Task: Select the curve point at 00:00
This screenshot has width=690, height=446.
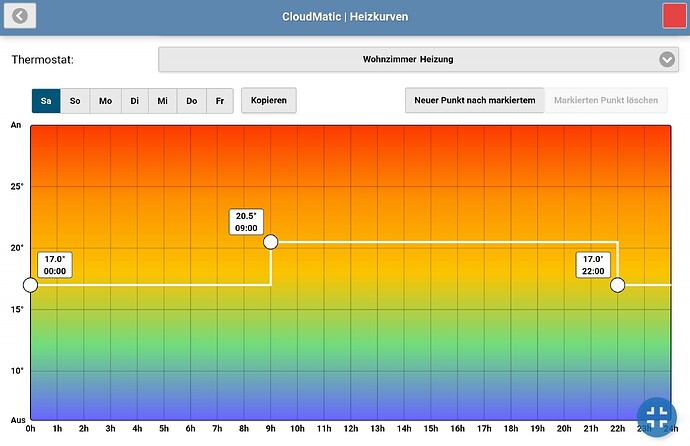Action: pos(30,285)
